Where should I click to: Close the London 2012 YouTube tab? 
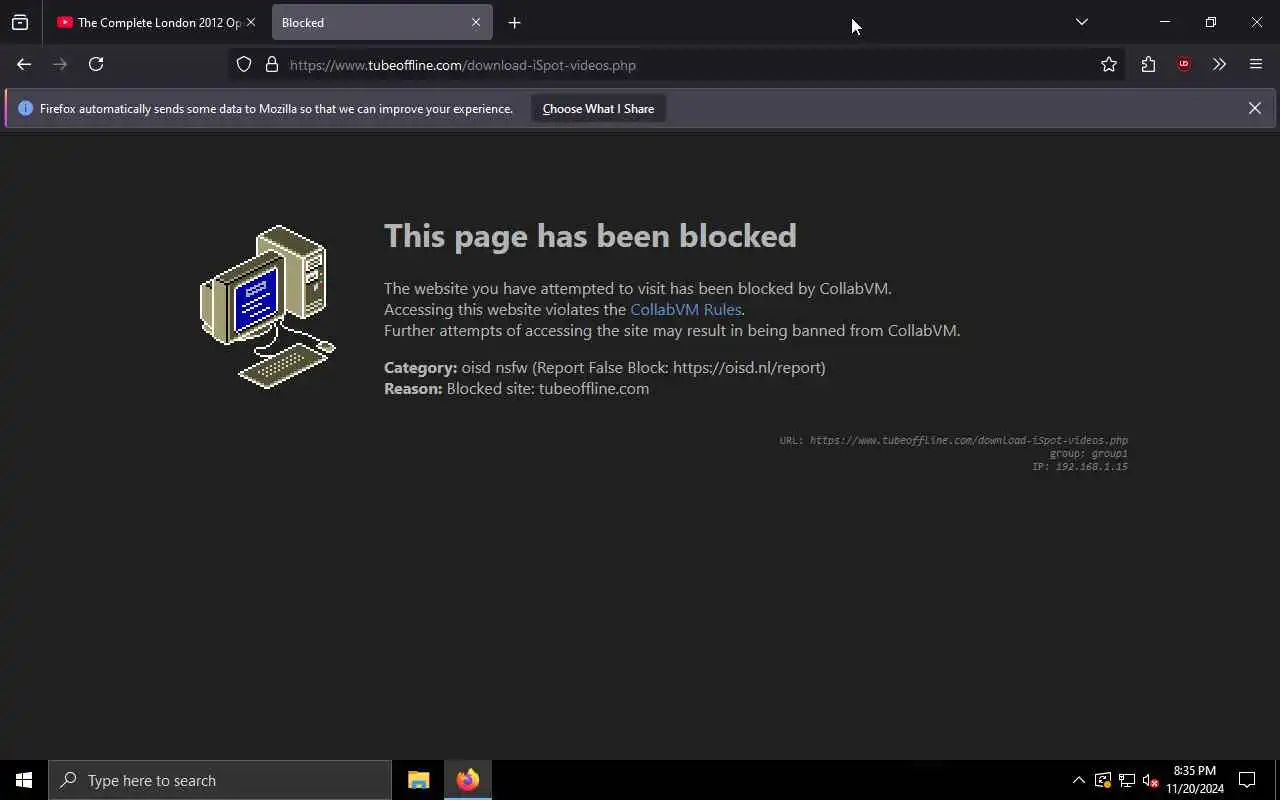click(251, 22)
